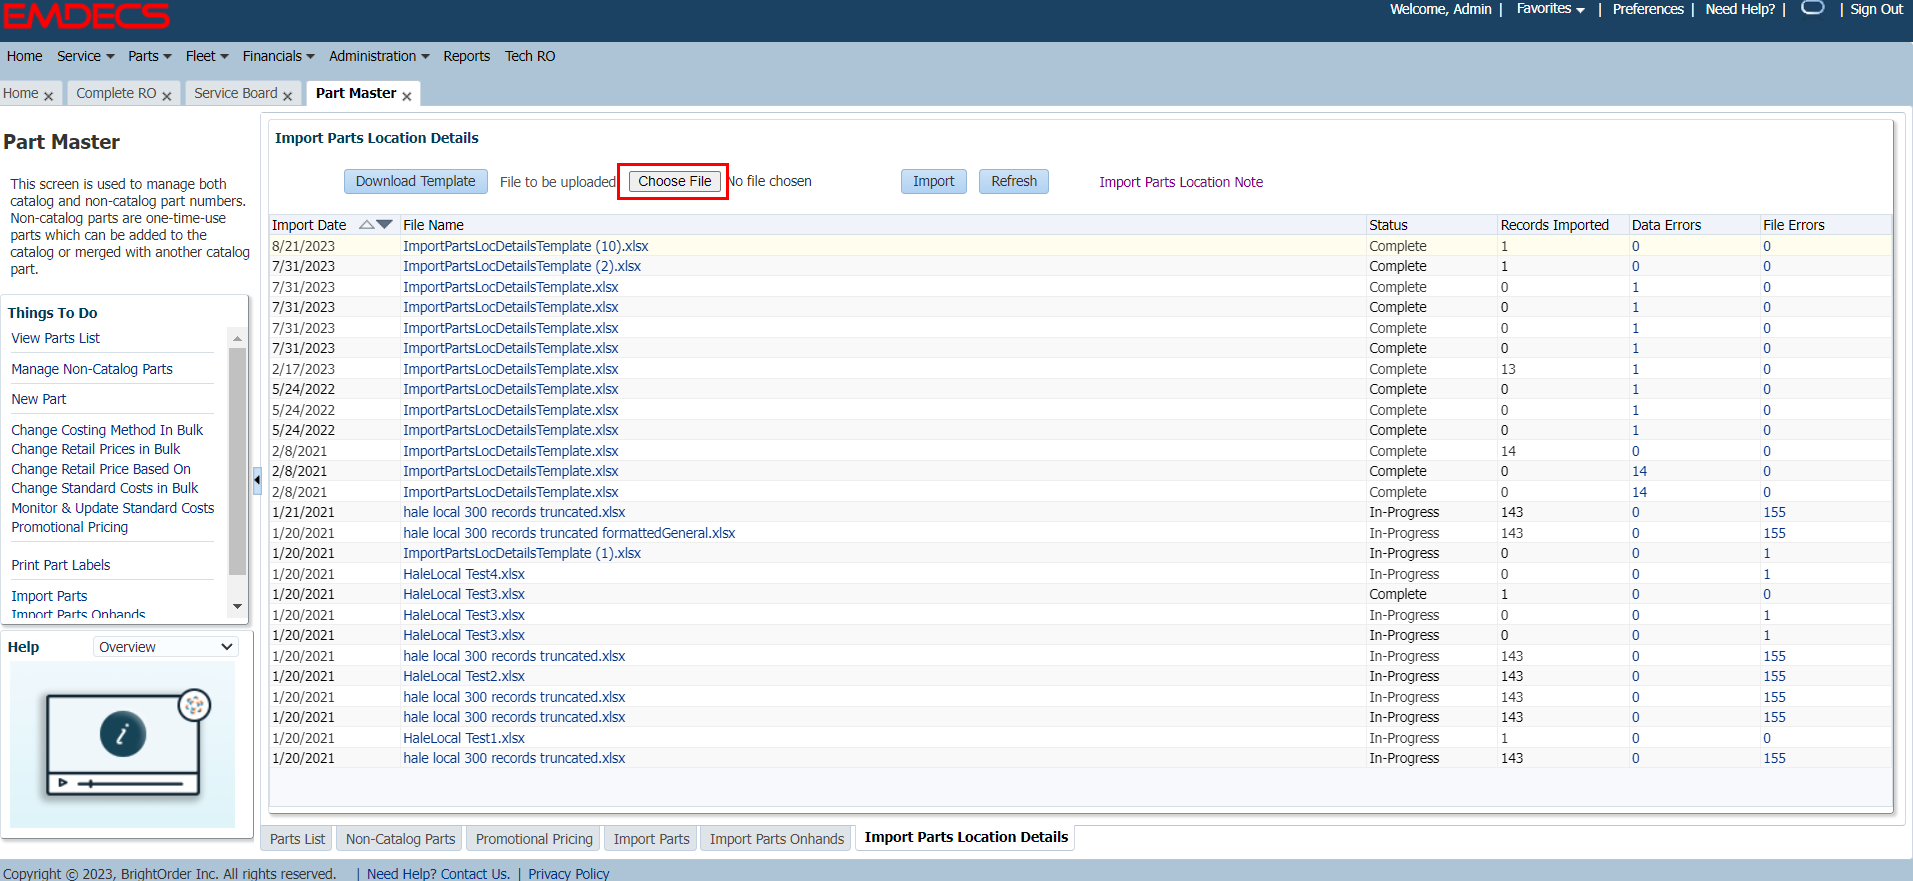Close the Home tab with its x icon
The width and height of the screenshot is (1913, 881).
[48, 96]
